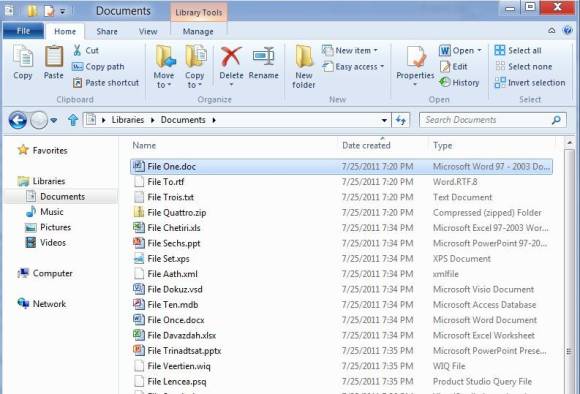Click the search magnifier icon
The image size is (580, 394).
point(556,120)
